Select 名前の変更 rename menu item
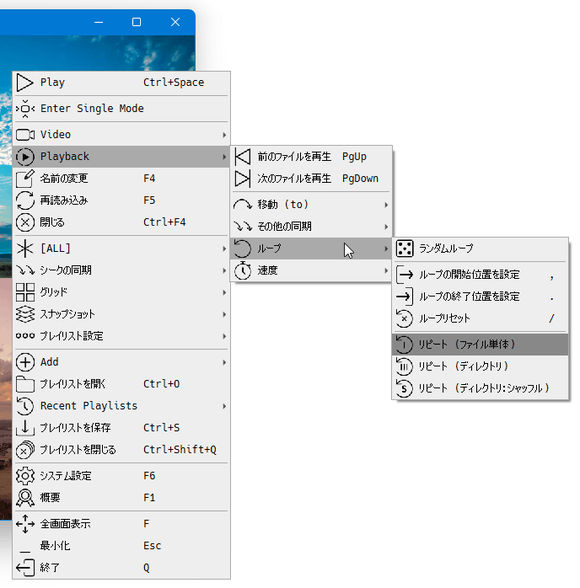This screenshot has width=580, height=588. 121,178
